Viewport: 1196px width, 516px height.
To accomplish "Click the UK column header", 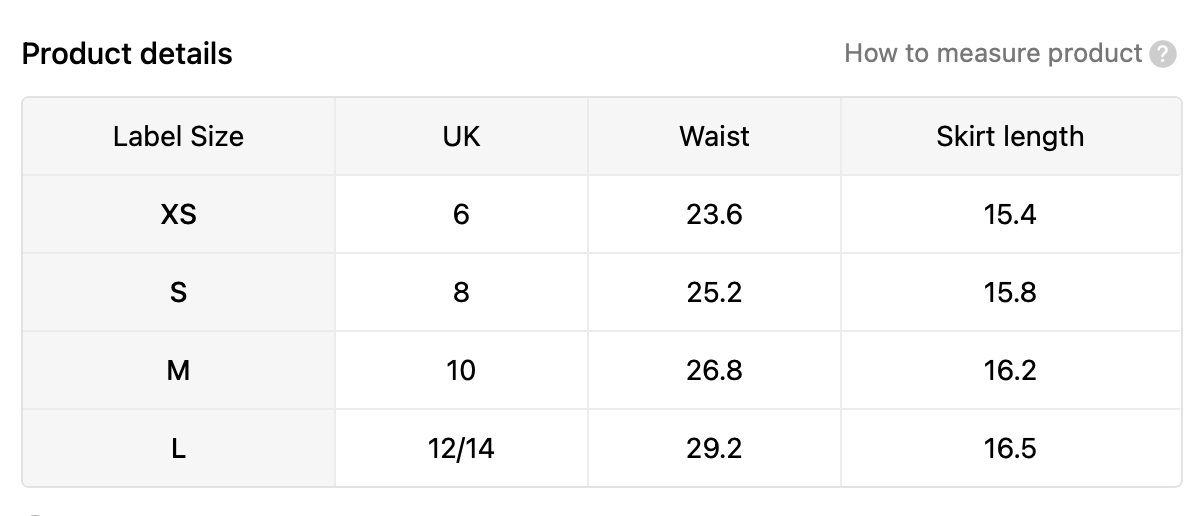I will coord(461,137).
